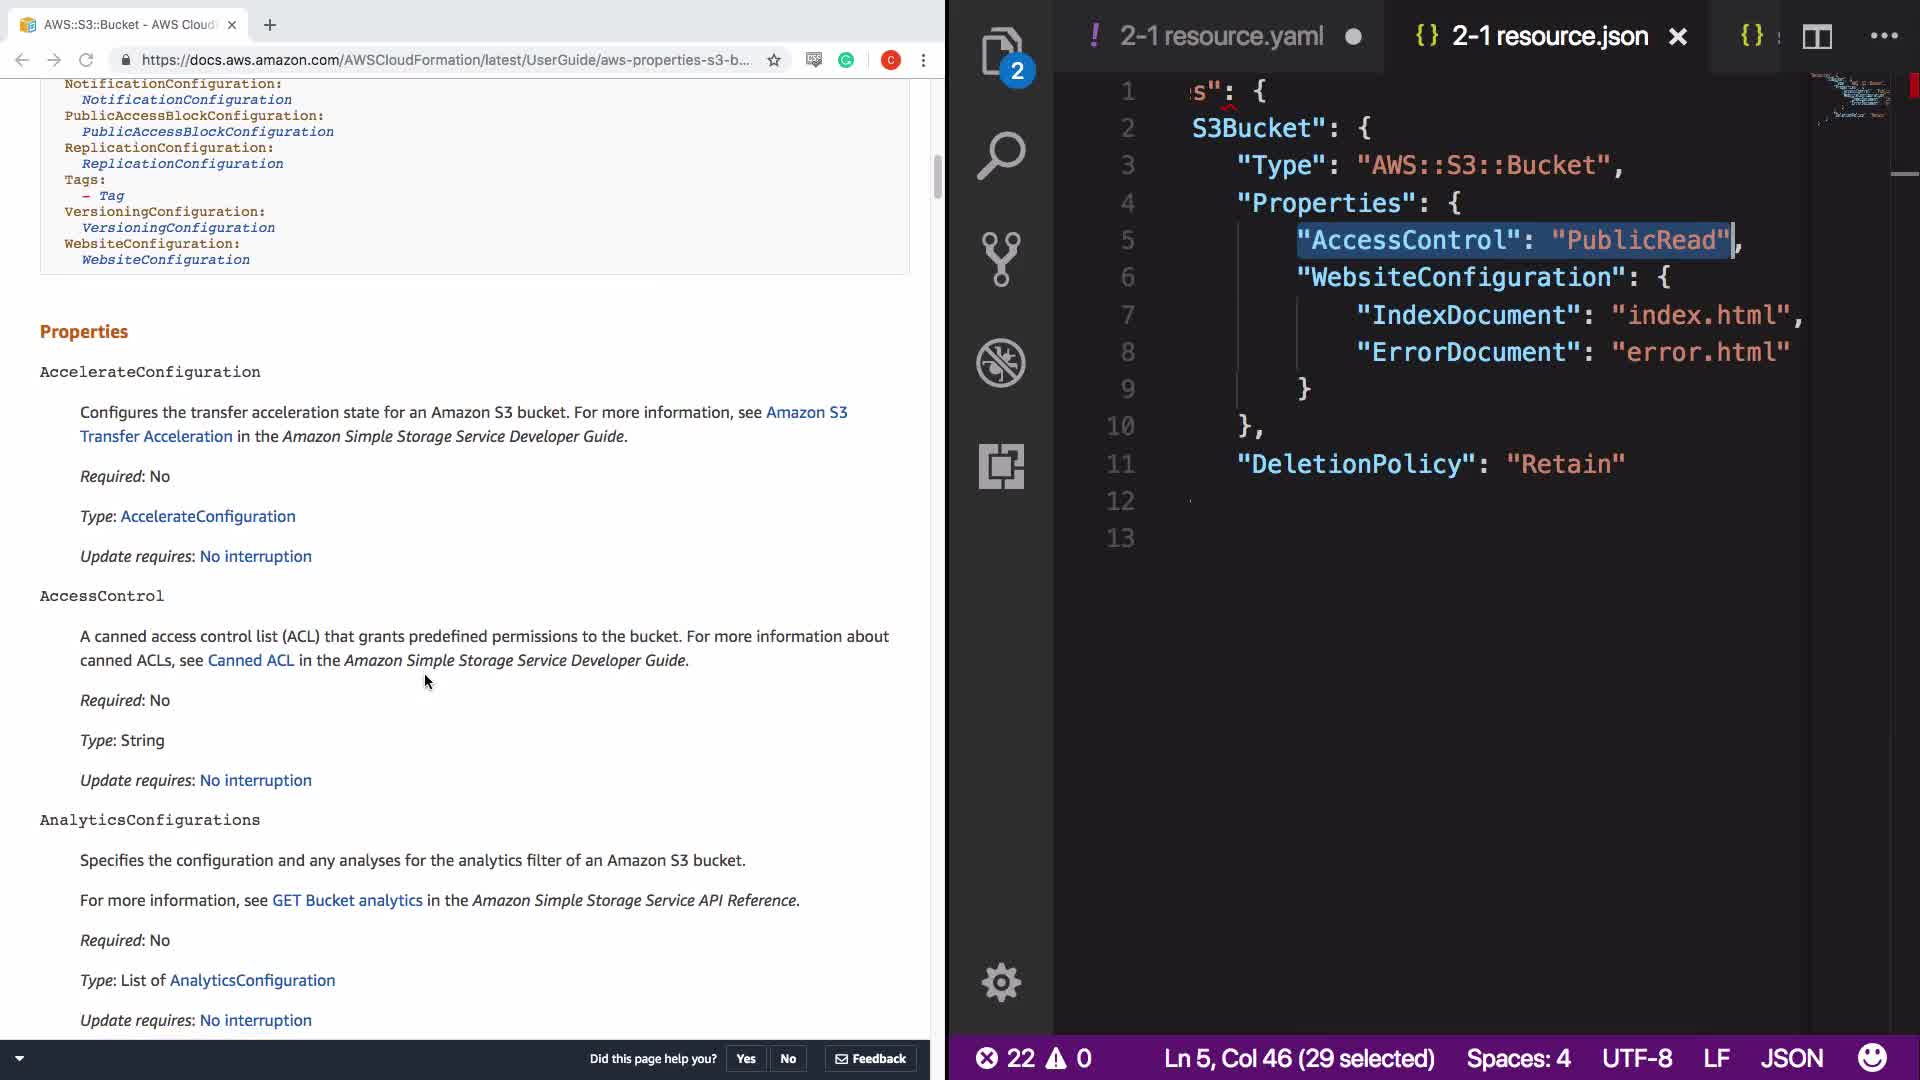1920x1080 pixels.
Task: Change the Spaces: 4 indentation setting
Action: tap(1518, 1058)
